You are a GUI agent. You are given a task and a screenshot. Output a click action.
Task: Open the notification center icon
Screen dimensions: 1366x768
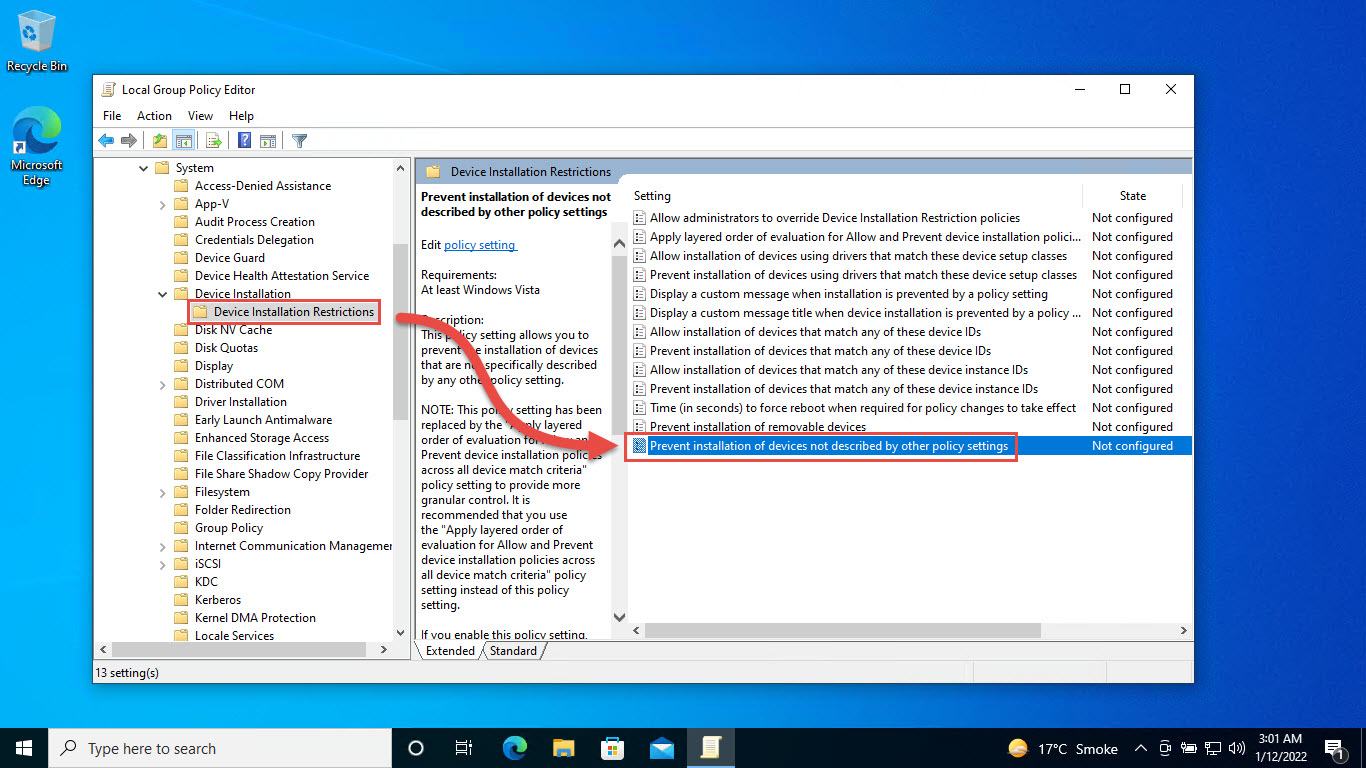[1333, 748]
